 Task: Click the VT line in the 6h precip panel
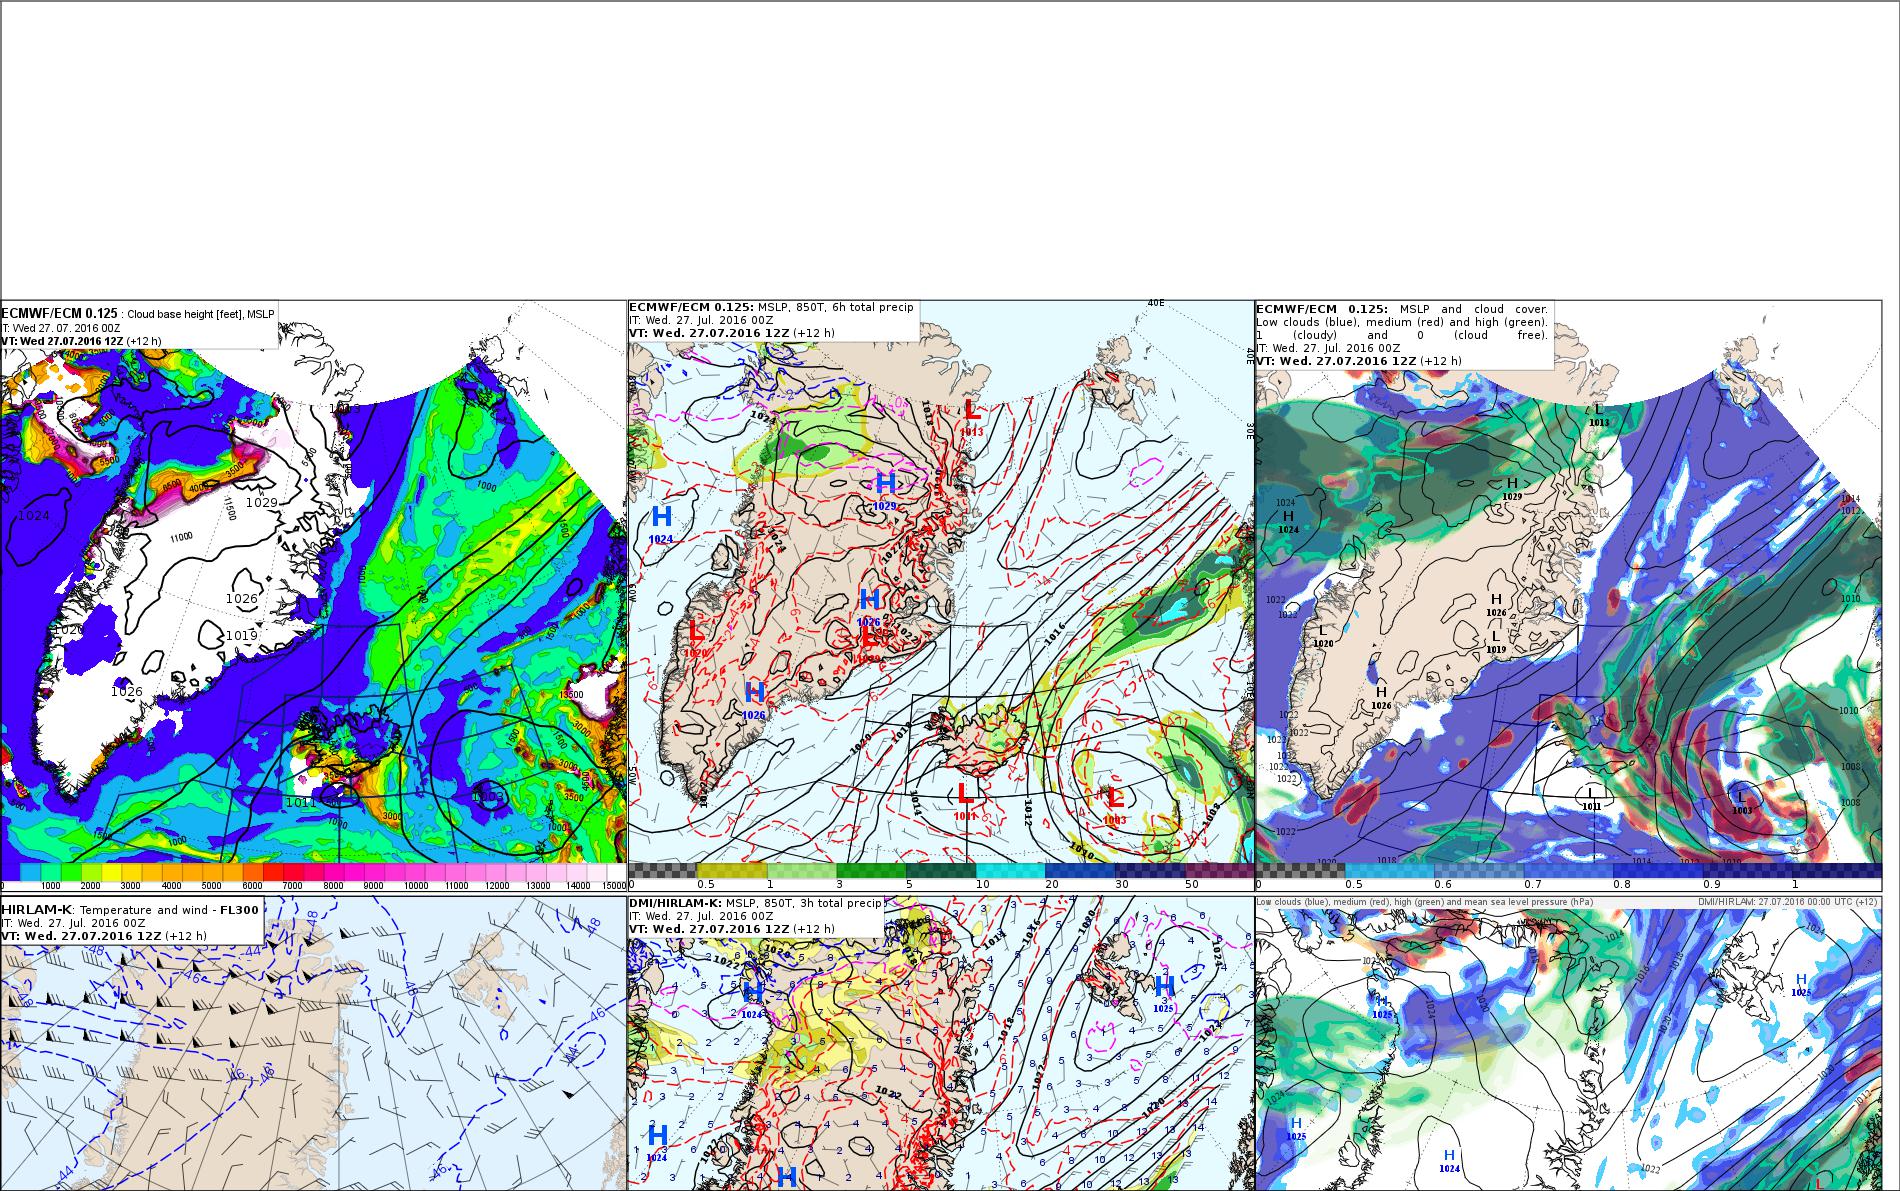point(732,333)
